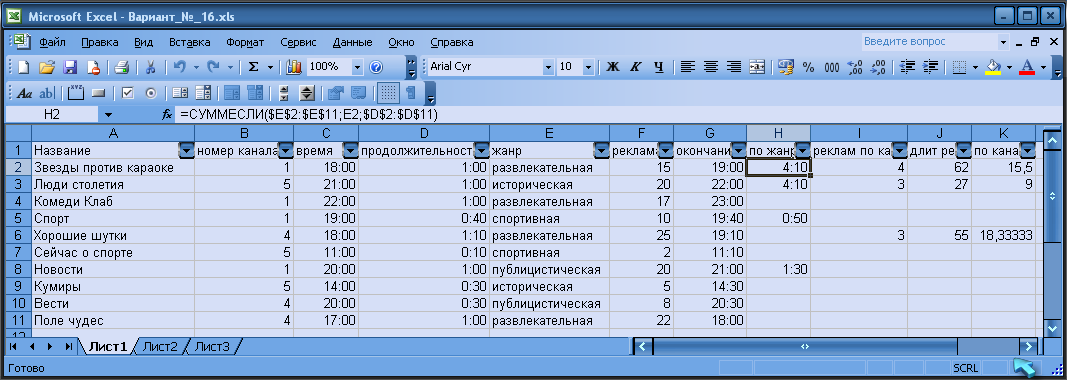Select the Combo Box form control
This screenshot has width=1067, height=380.
click(x=202, y=93)
